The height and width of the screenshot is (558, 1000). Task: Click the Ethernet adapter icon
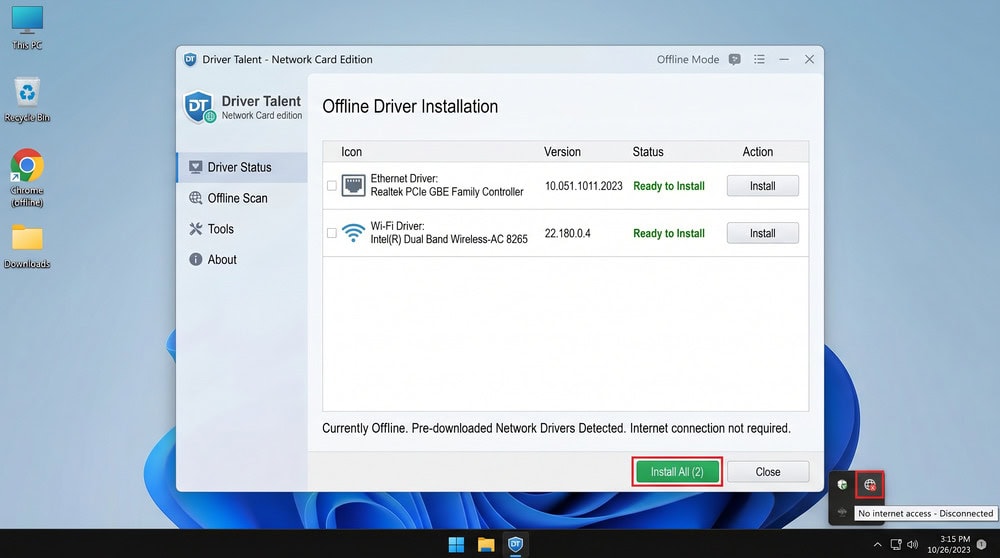[x=353, y=186]
